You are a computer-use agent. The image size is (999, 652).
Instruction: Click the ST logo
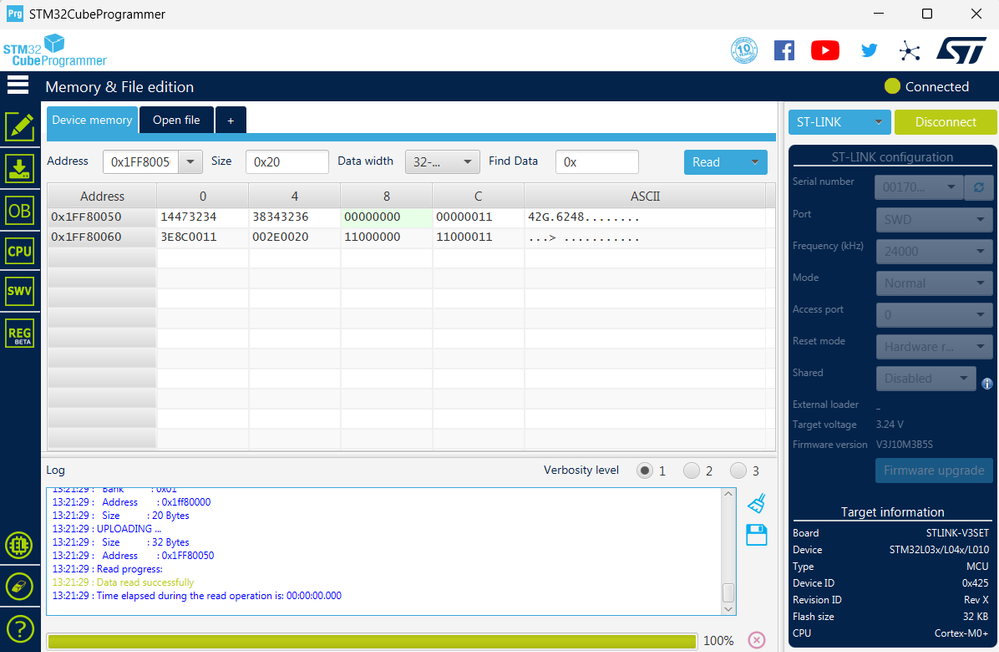click(x=961, y=50)
